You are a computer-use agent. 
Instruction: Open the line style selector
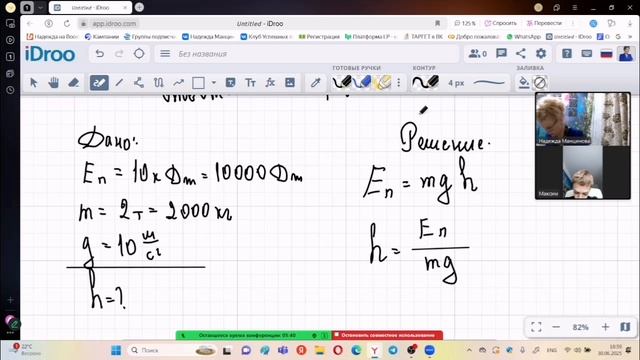pyautogui.click(x=489, y=83)
